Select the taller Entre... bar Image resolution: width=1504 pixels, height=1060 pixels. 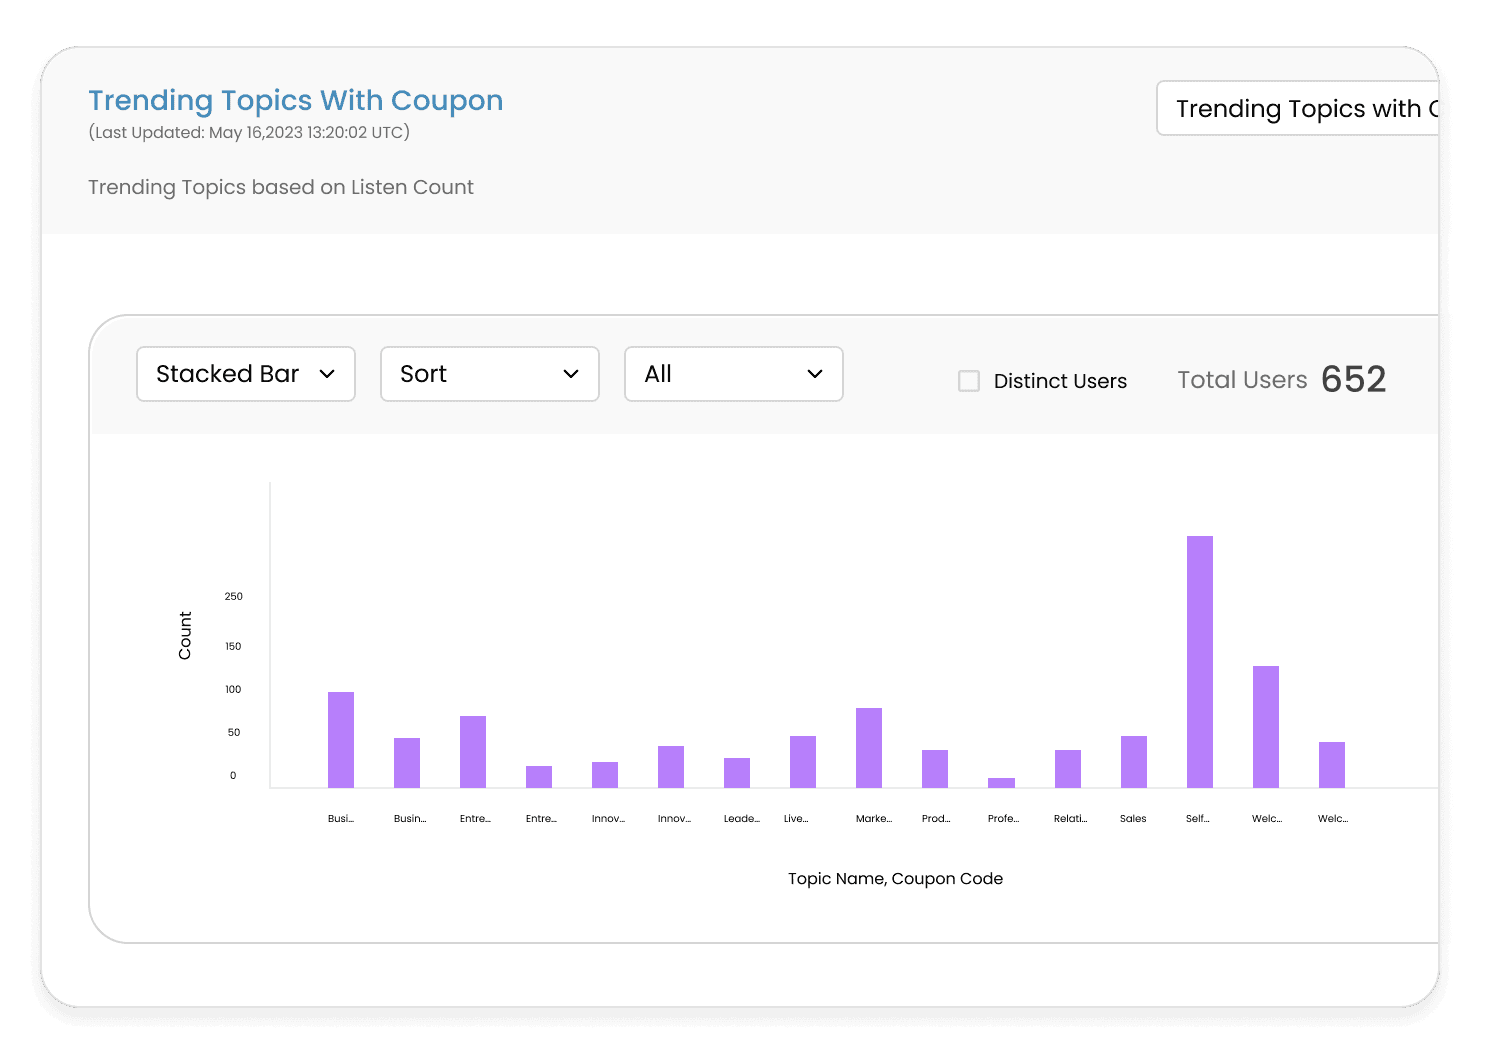pos(472,752)
